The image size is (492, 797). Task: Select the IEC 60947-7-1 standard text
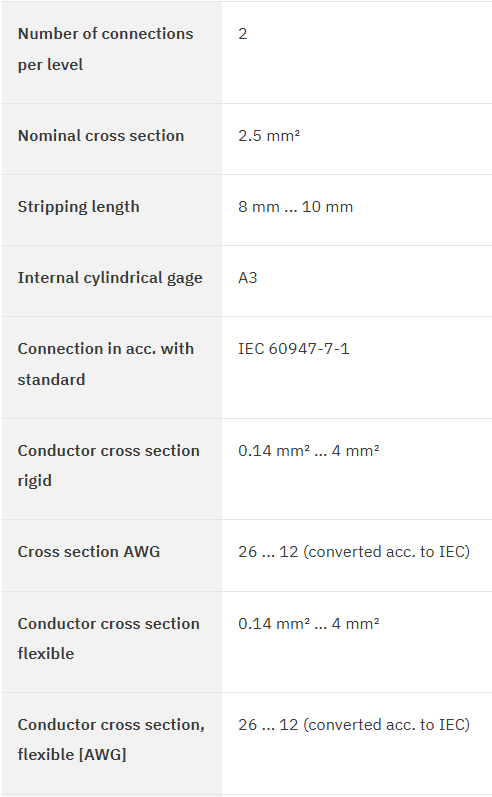point(294,349)
